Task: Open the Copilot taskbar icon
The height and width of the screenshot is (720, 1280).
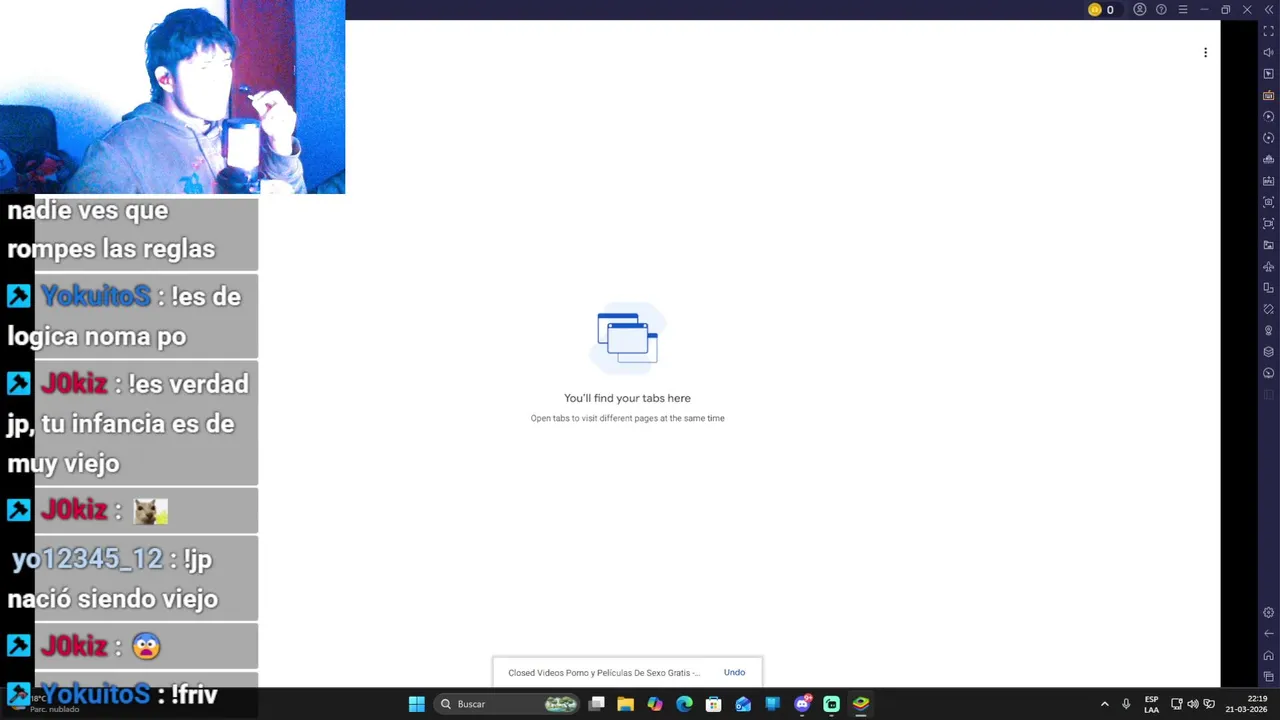Action: (x=655, y=704)
